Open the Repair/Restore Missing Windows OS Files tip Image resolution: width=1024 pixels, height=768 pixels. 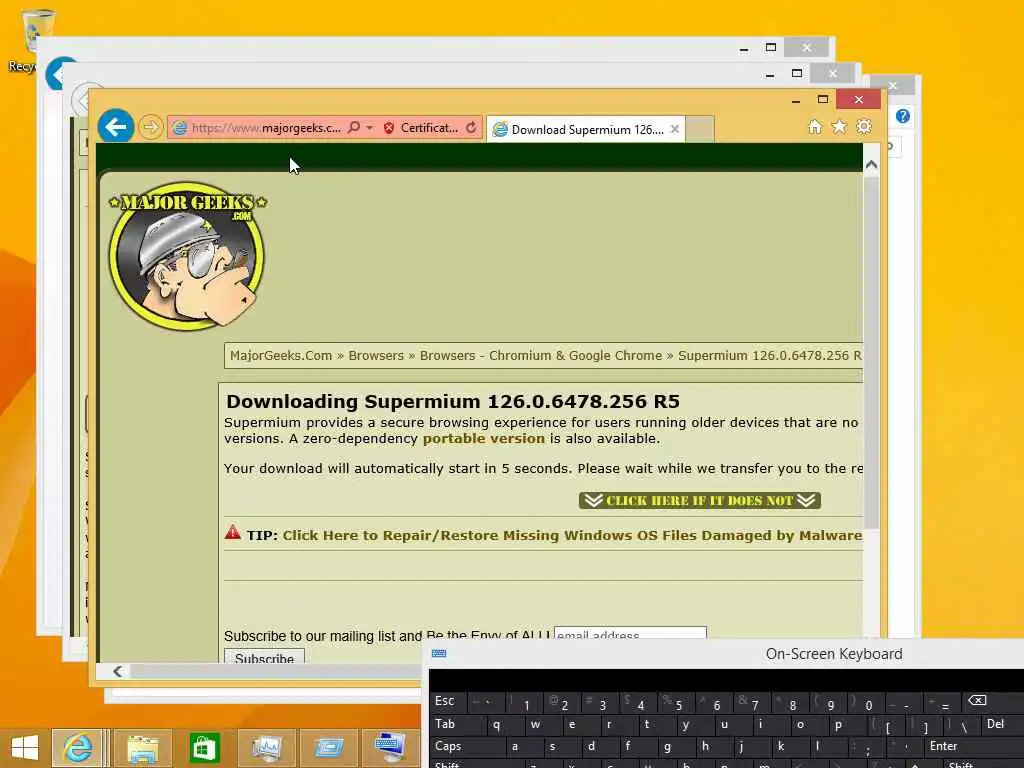[572, 536]
